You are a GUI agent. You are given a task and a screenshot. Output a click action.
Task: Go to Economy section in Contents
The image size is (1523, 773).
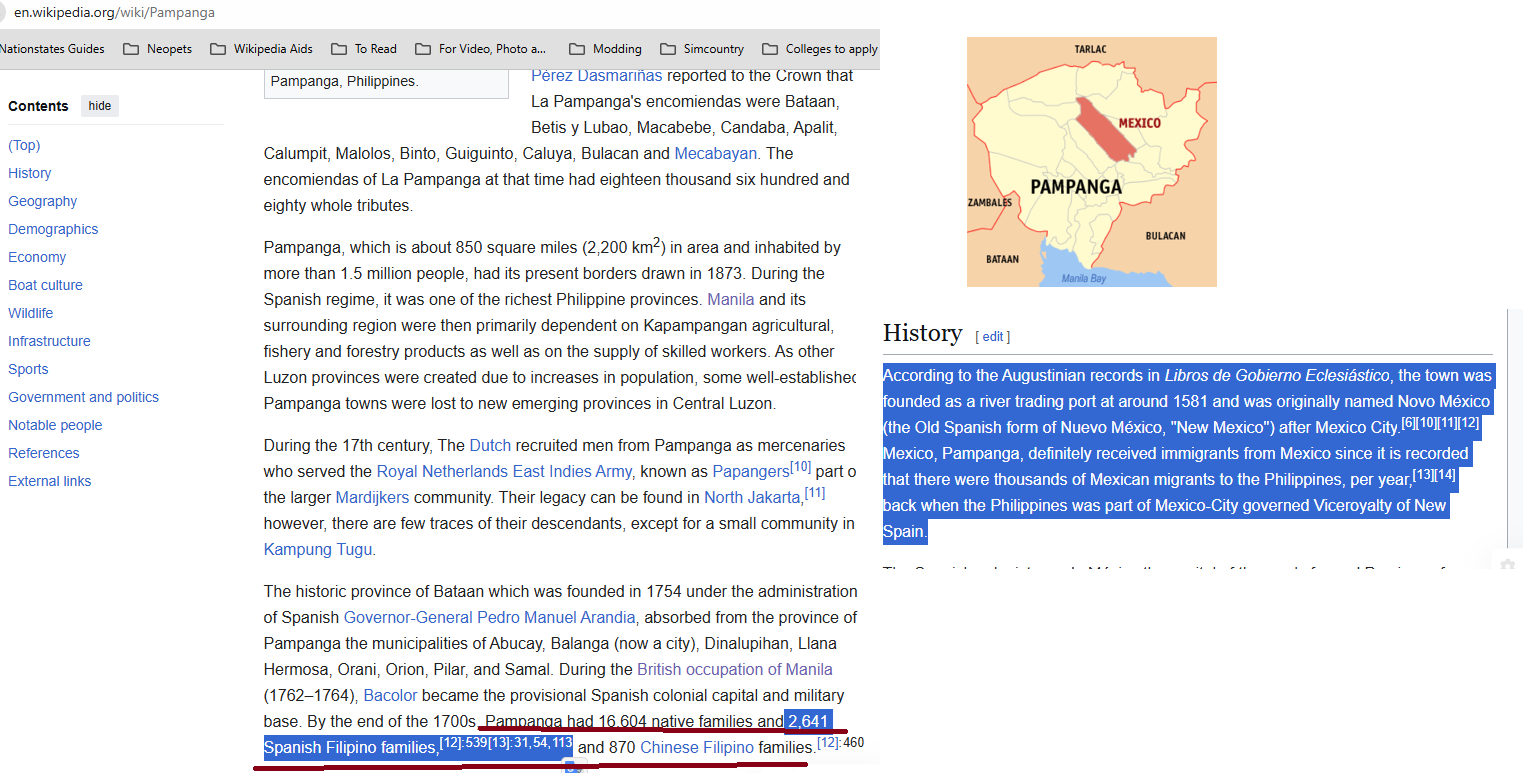point(37,257)
